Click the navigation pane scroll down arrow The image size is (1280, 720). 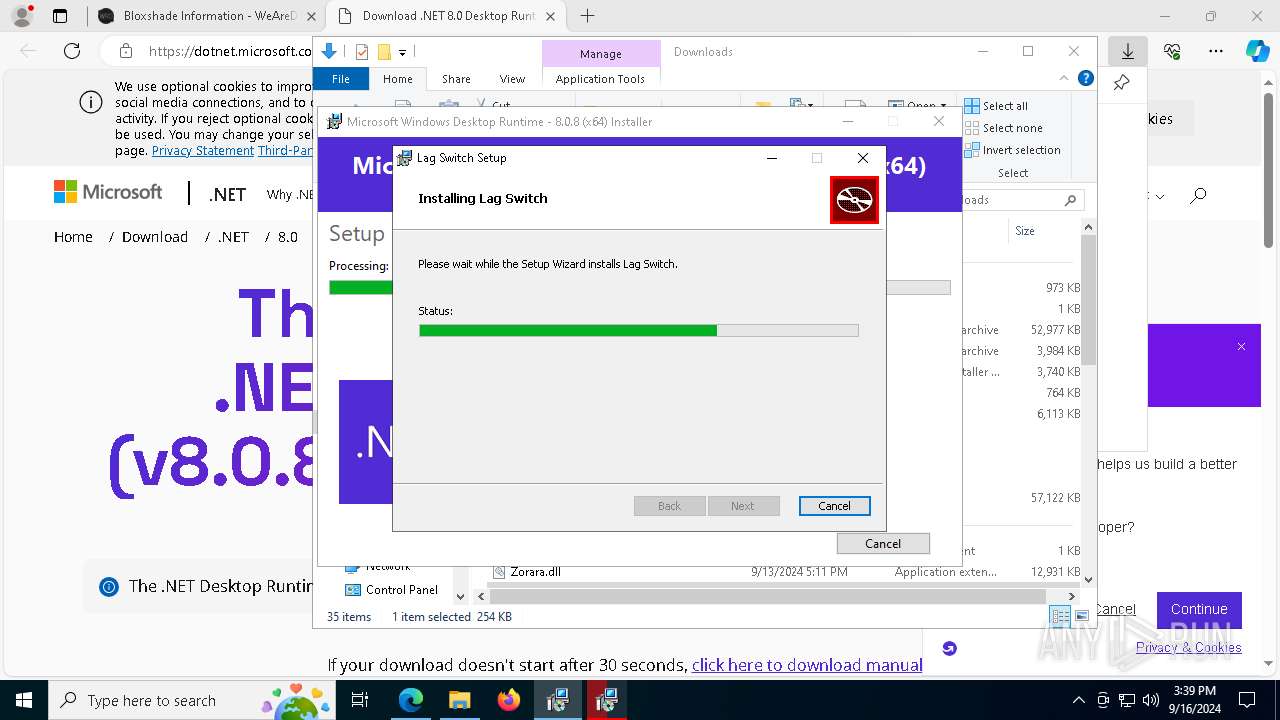(460, 596)
